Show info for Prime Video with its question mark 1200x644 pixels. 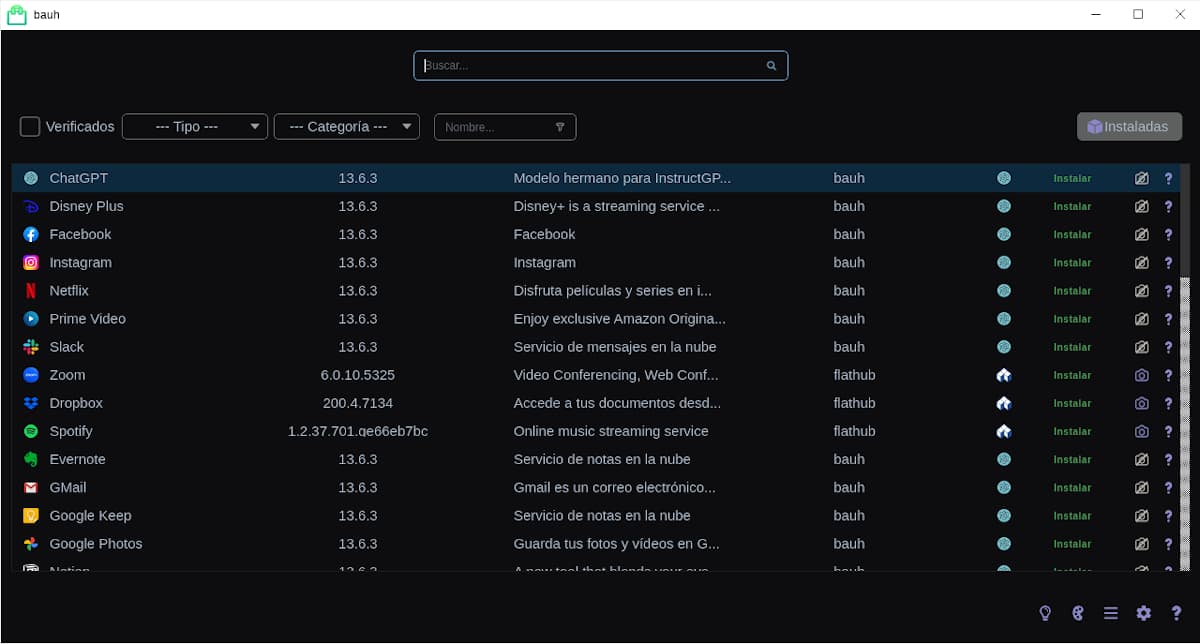tap(1168, 318)
